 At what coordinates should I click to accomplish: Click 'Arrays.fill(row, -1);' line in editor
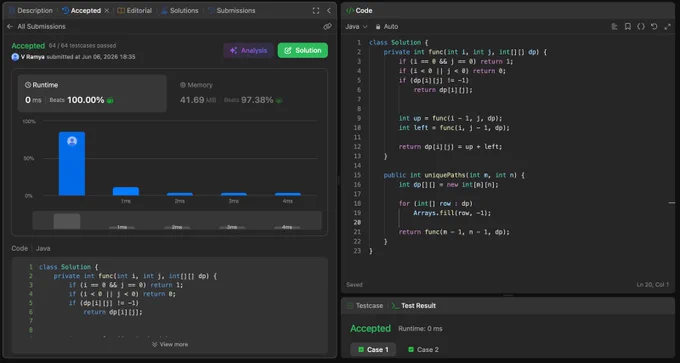[452, 213]
